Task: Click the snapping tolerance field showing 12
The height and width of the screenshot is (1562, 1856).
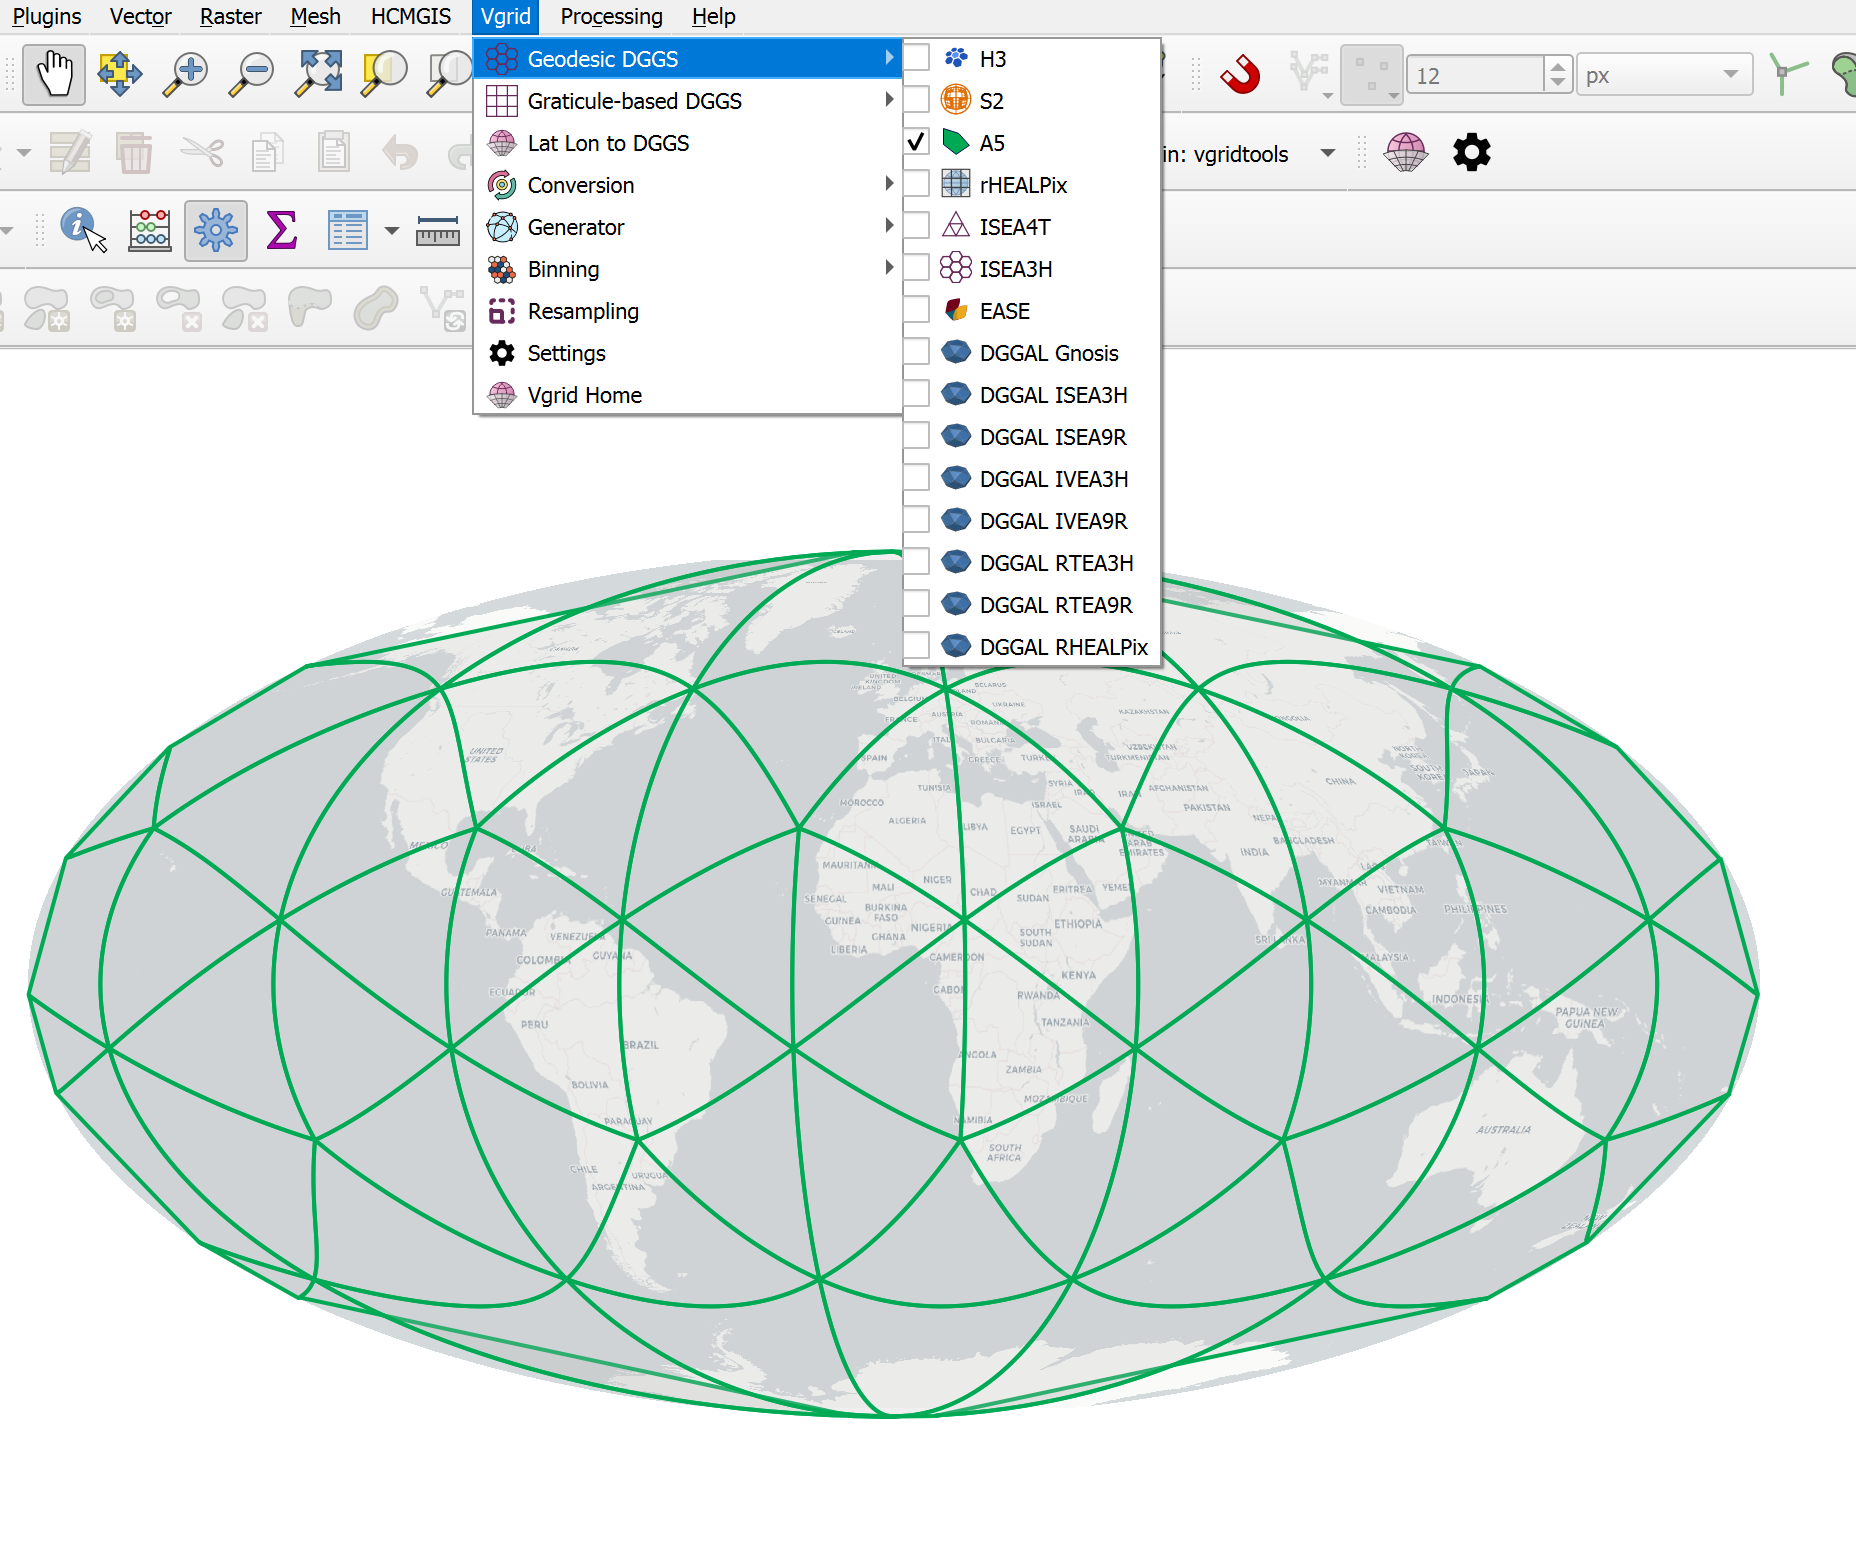Action: point(1476,75)
